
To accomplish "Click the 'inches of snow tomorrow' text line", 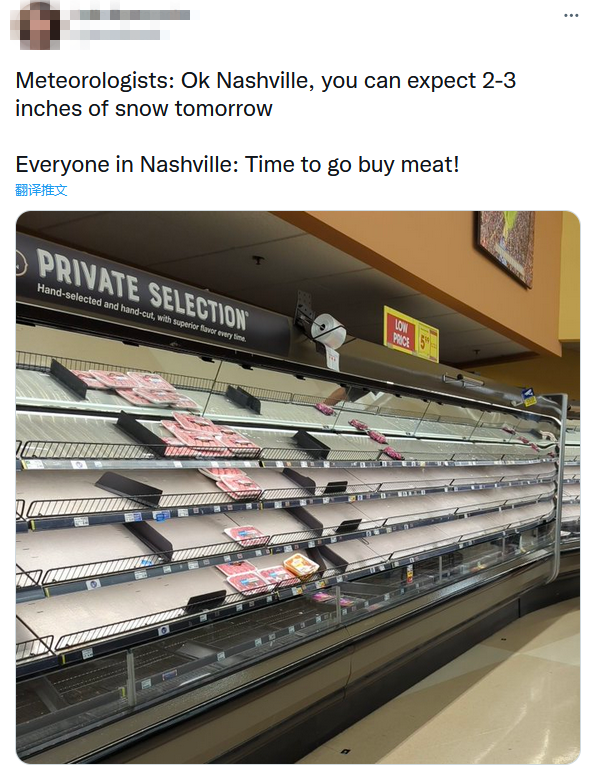I will pyautogui.click(x=143, y=108).
